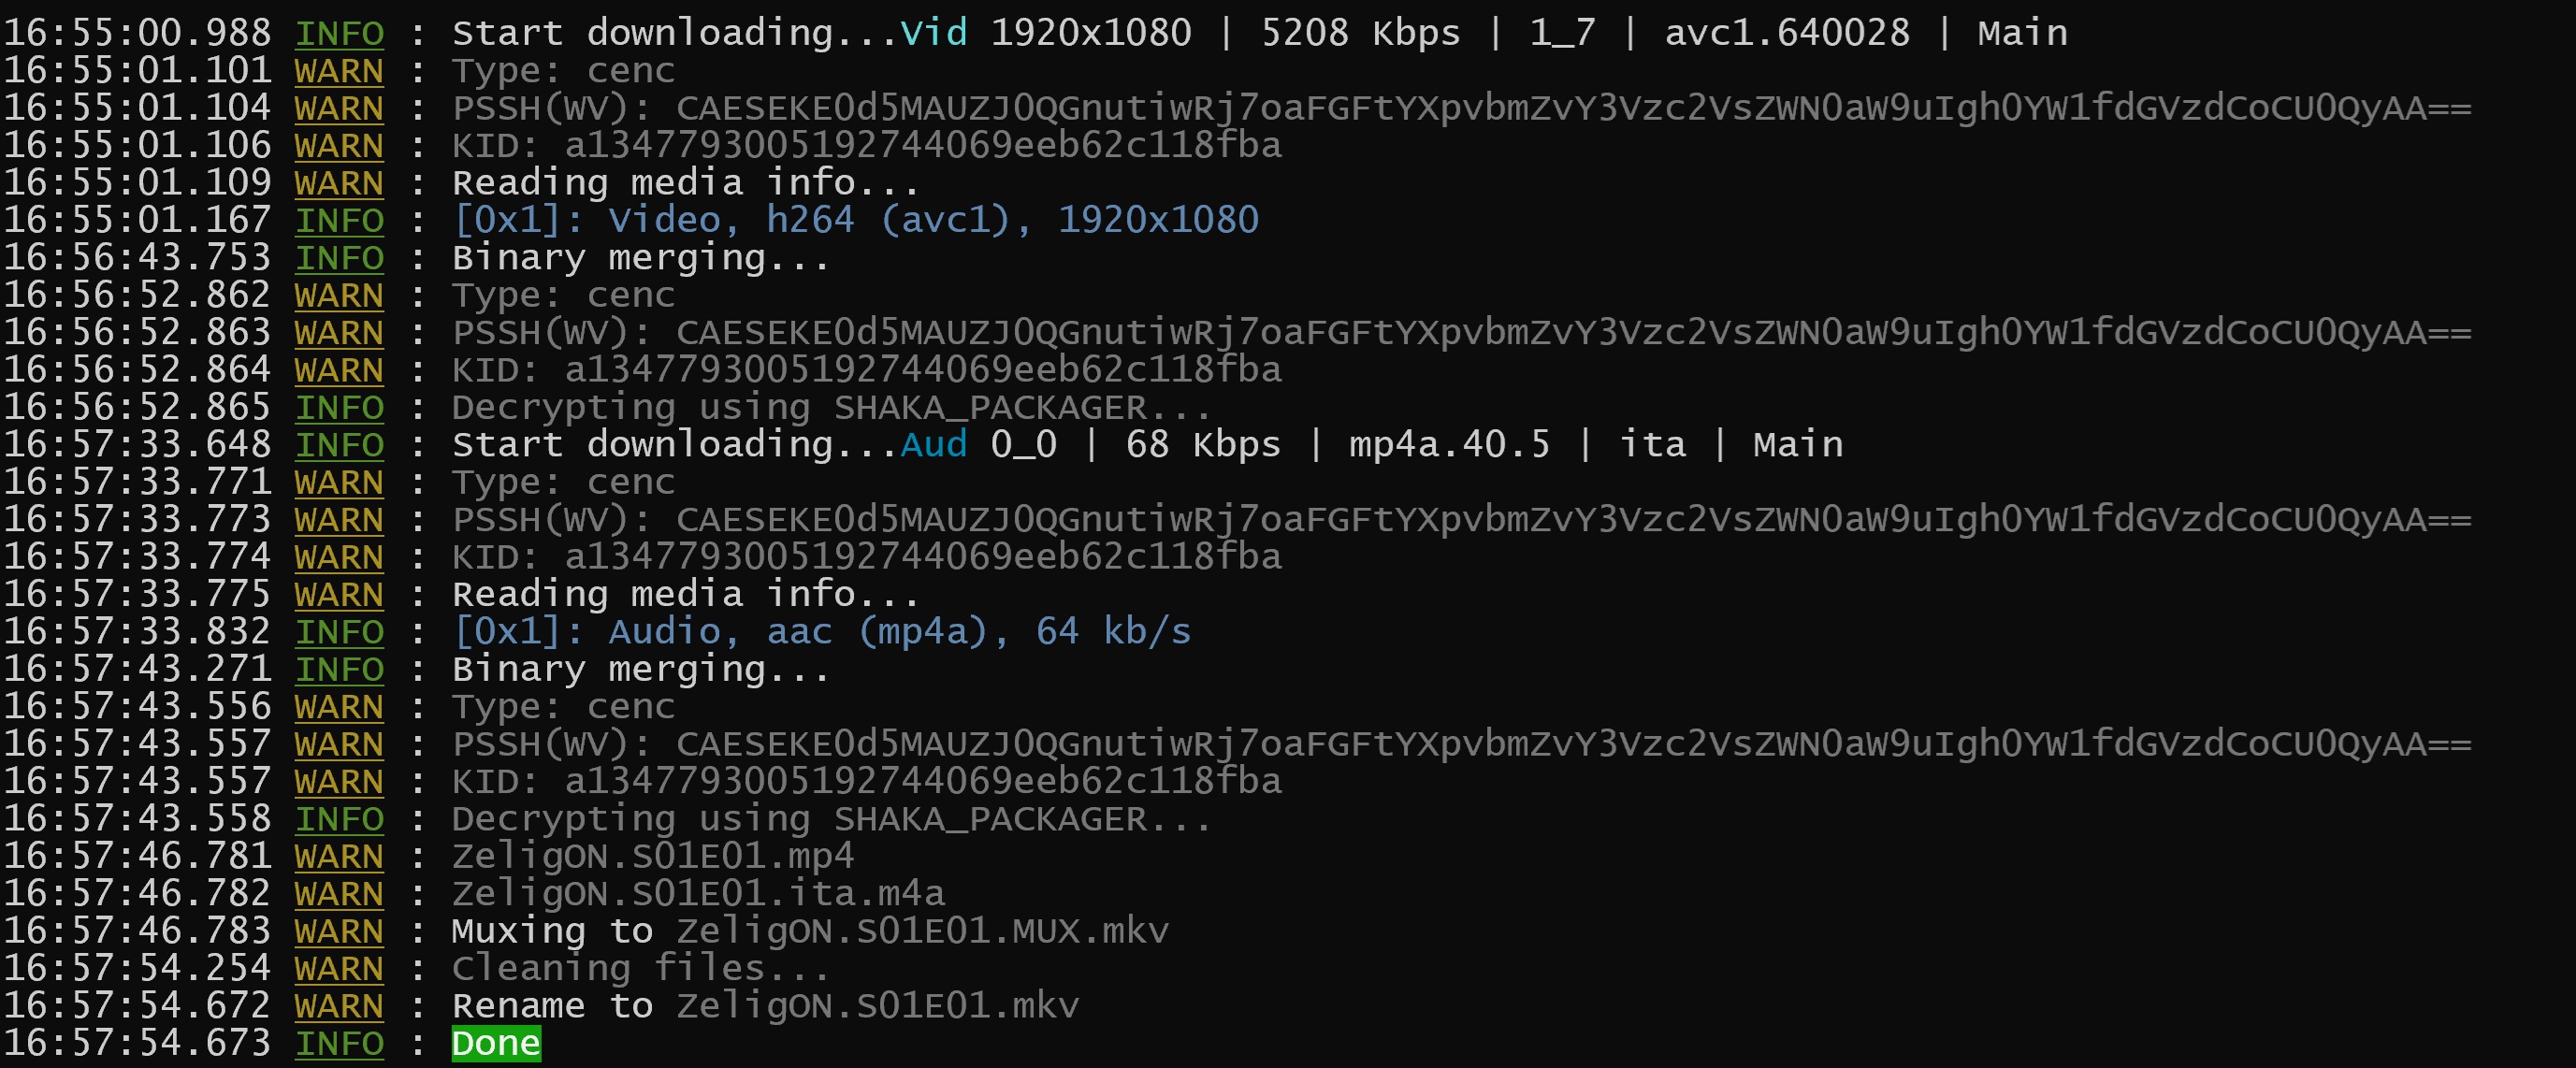This screenshot has width=2576, height=1068.
Task: Click the 68 Kbps audio bitrate
Action: (1203, 444)
